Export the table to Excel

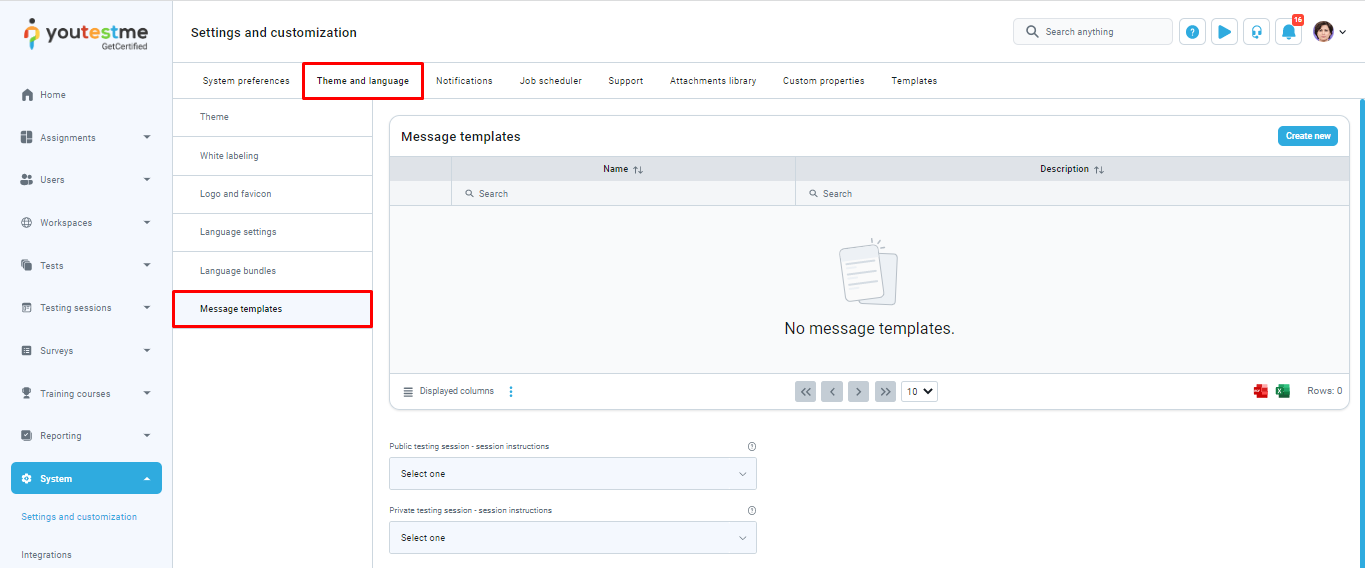(1283, 391)
